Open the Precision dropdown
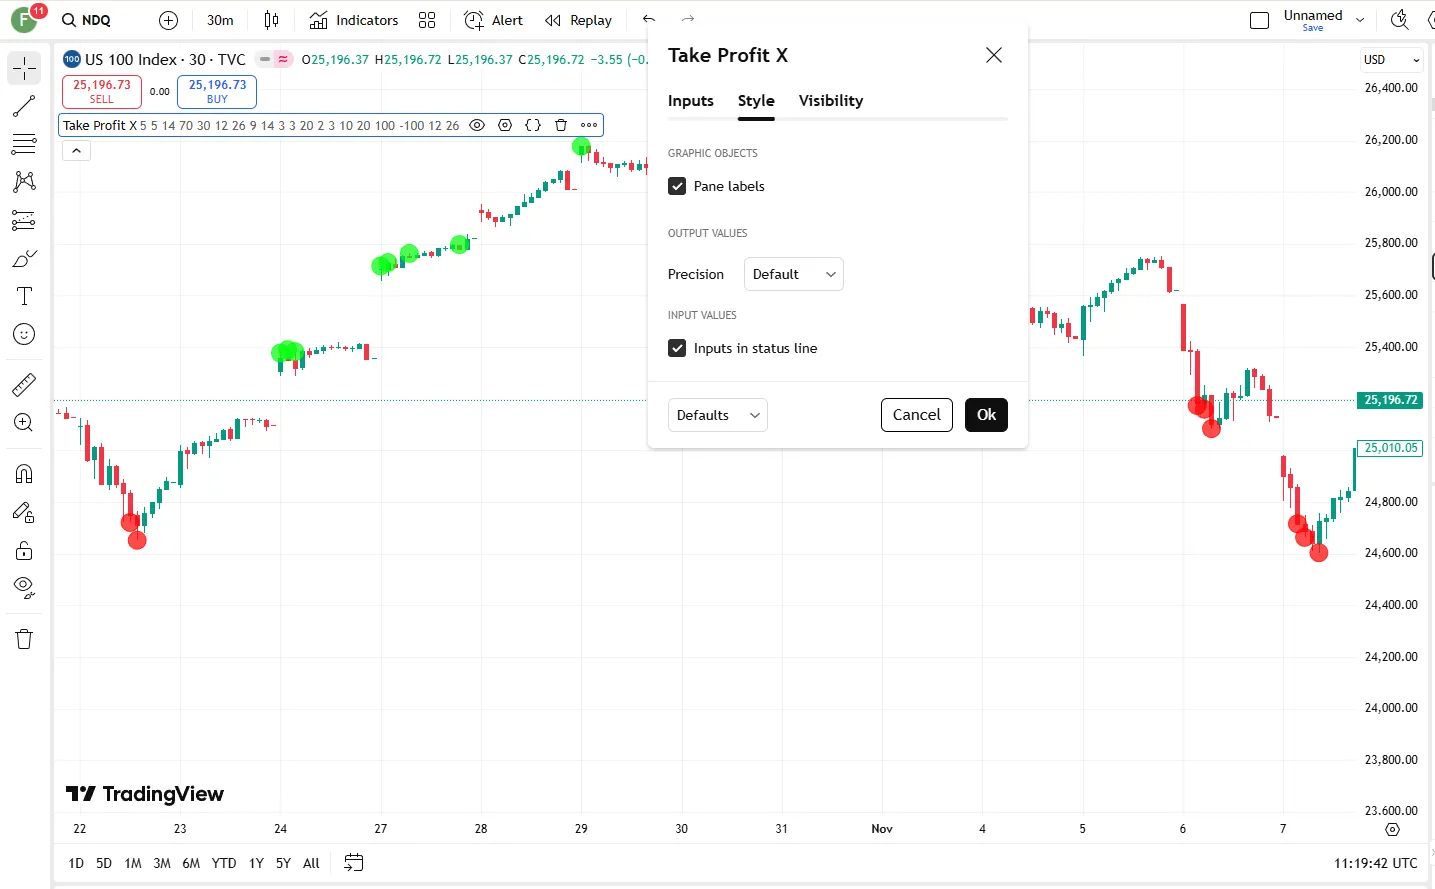The image size is (1435, 889). (793, 274)
